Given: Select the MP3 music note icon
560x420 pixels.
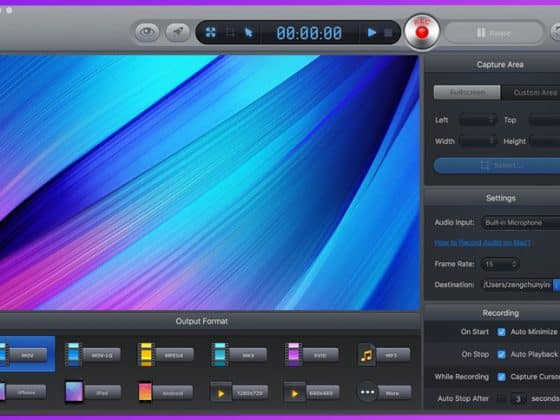Looking at the screenshot, I should tap(367, 355).
